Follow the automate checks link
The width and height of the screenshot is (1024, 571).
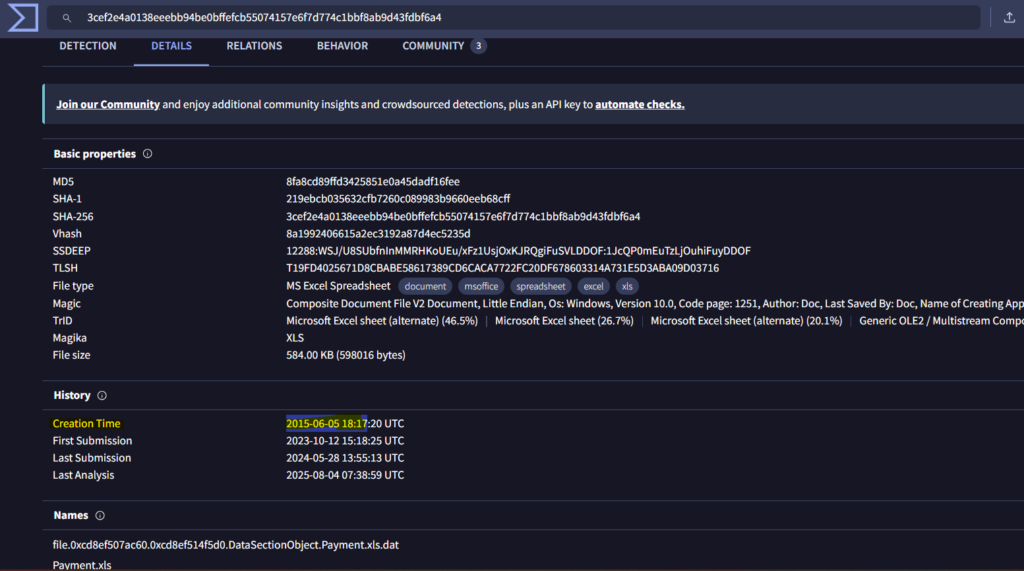(x=639, y=105)
